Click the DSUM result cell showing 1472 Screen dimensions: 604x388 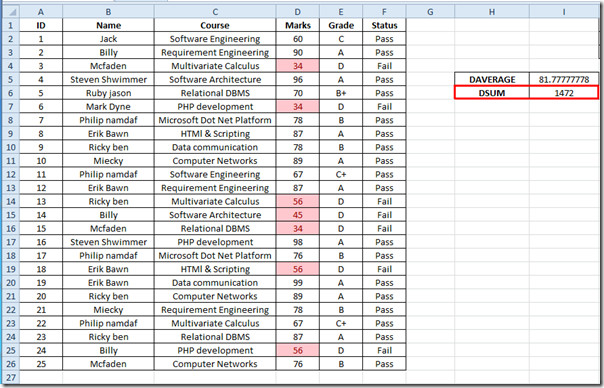pyautogui.click(x=564, y=93)
